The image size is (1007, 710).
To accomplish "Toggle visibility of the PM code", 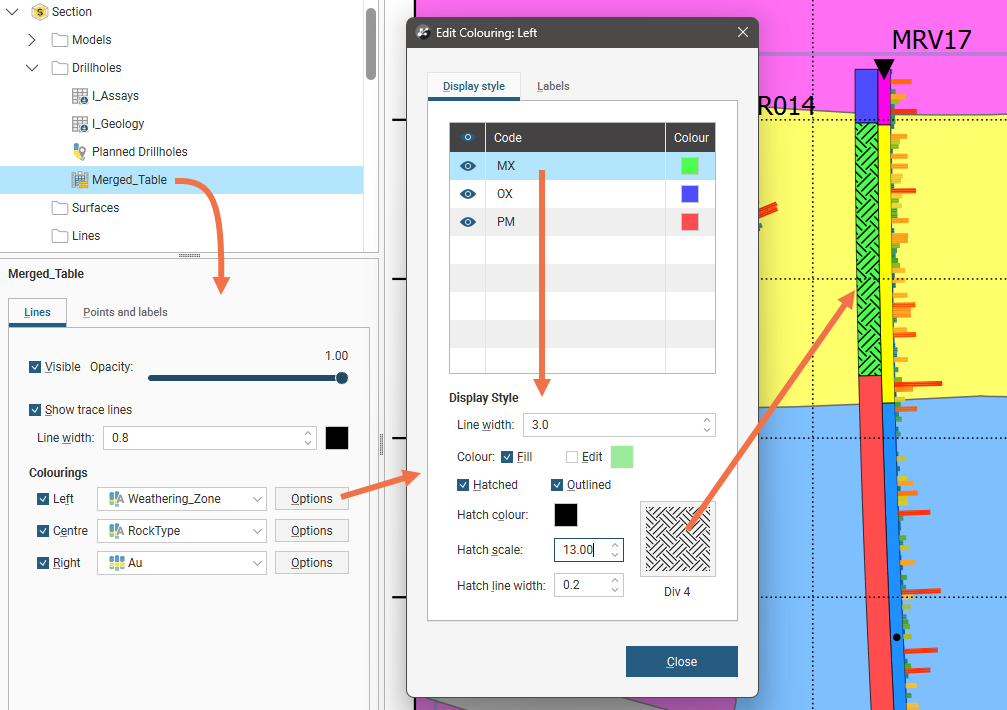I will pos(467,222).
